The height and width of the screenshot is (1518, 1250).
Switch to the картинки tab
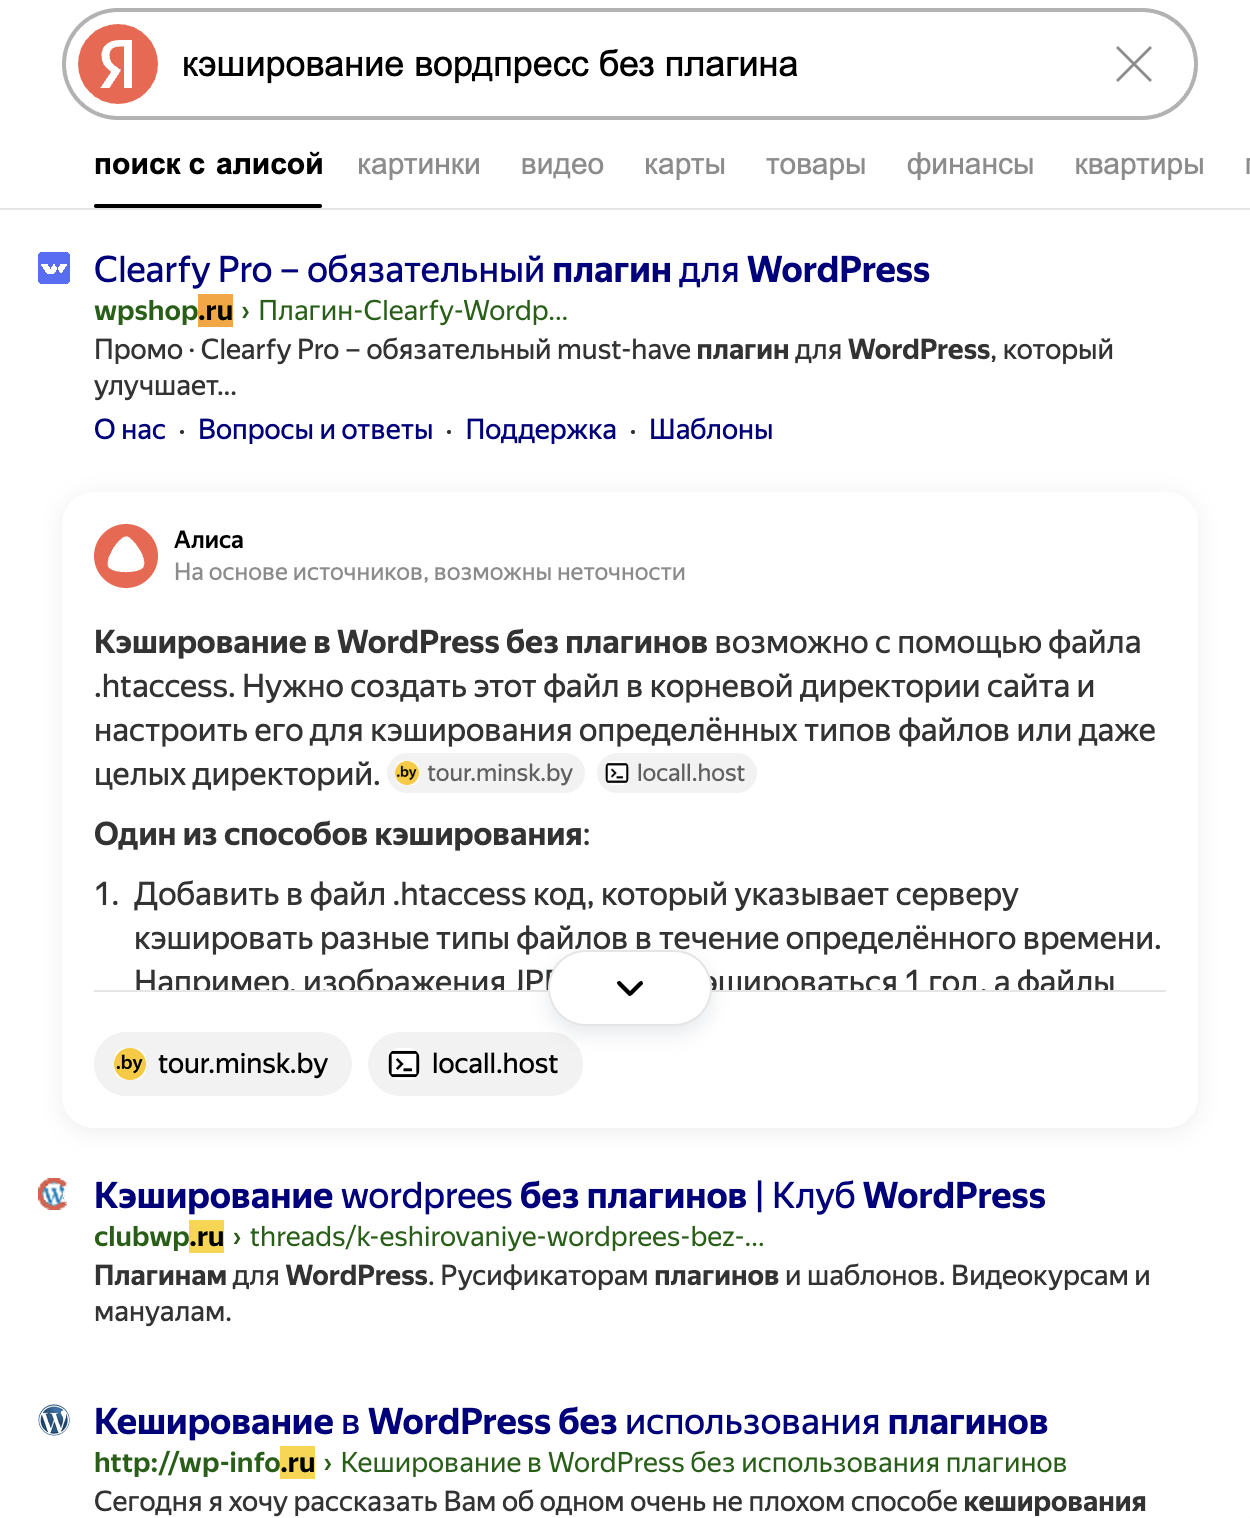418,165
